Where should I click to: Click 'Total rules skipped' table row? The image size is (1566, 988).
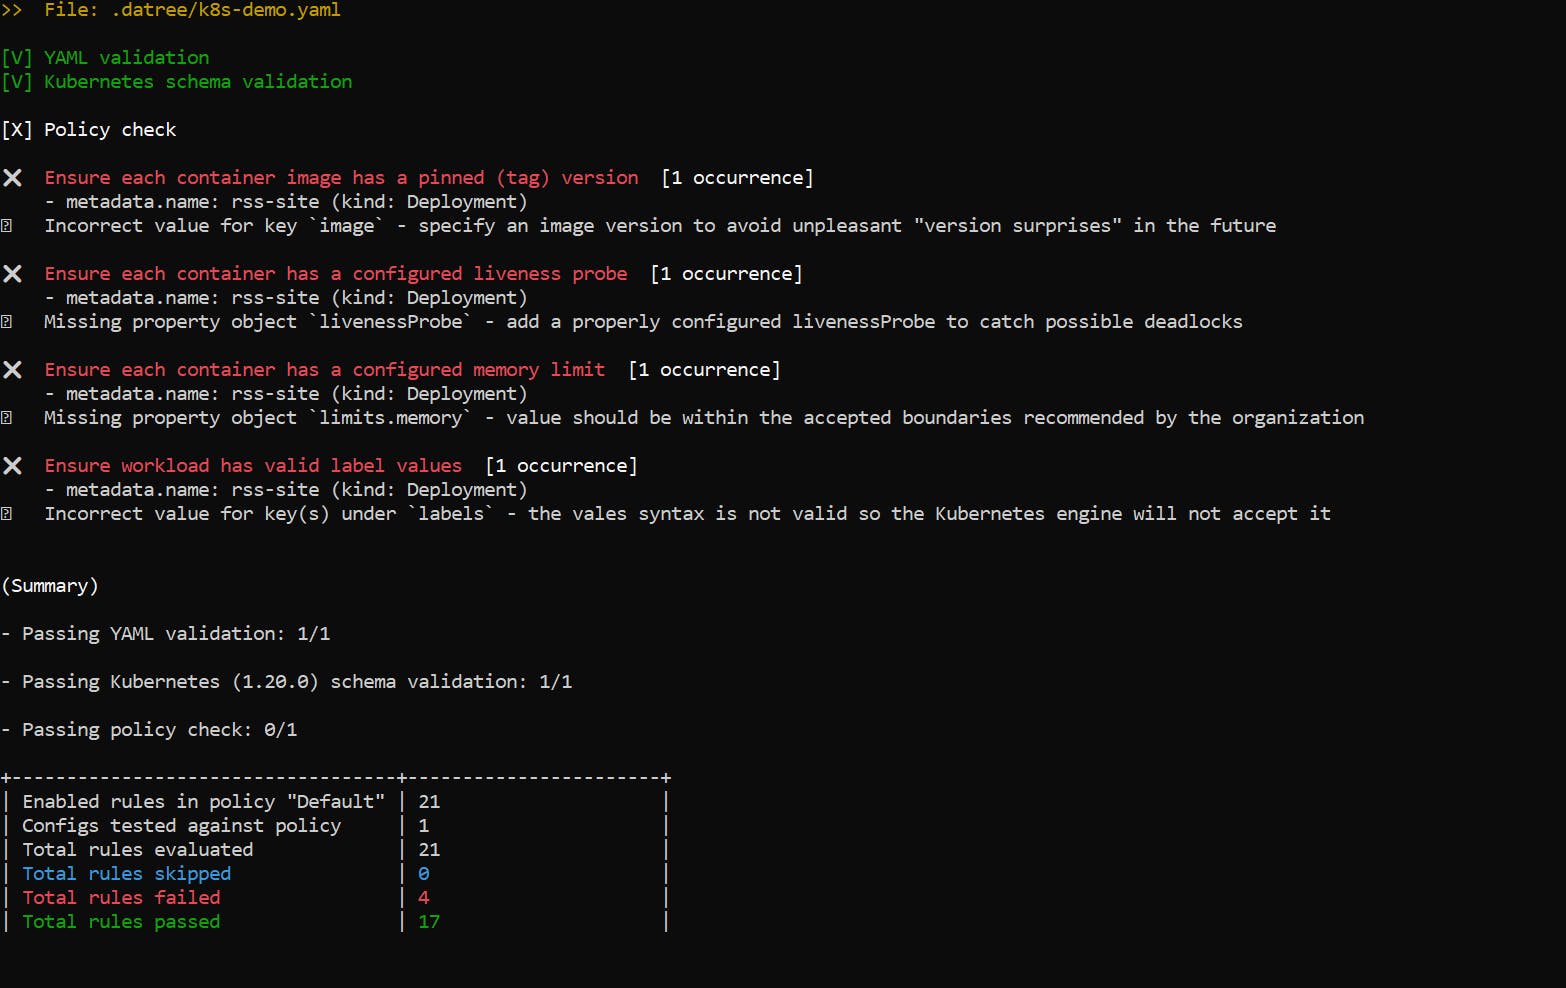point(335,874)
